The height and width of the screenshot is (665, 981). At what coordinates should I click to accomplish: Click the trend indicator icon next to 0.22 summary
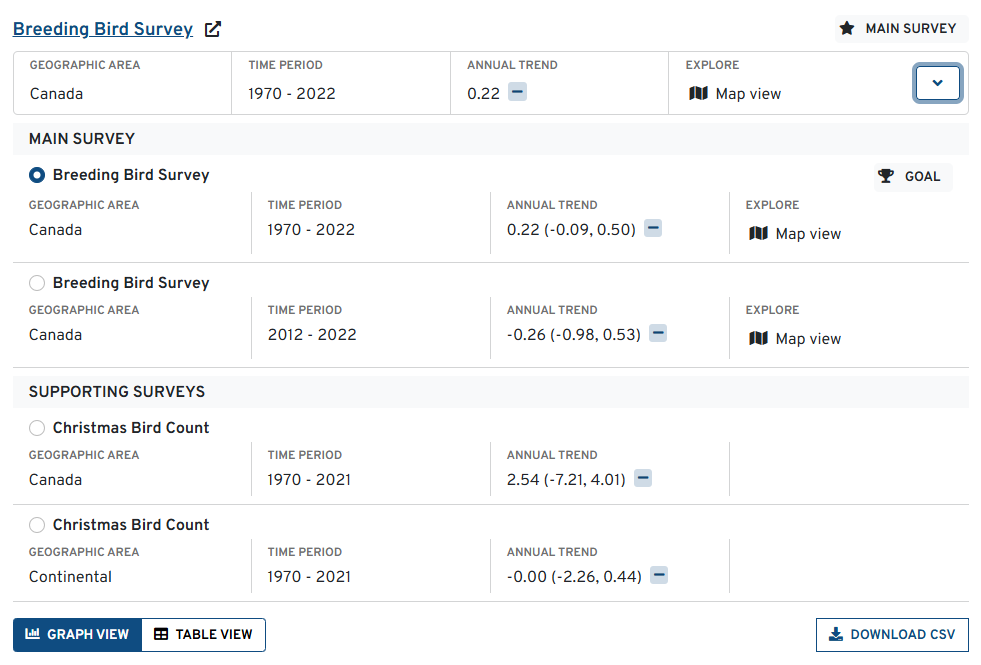point(517,92)
